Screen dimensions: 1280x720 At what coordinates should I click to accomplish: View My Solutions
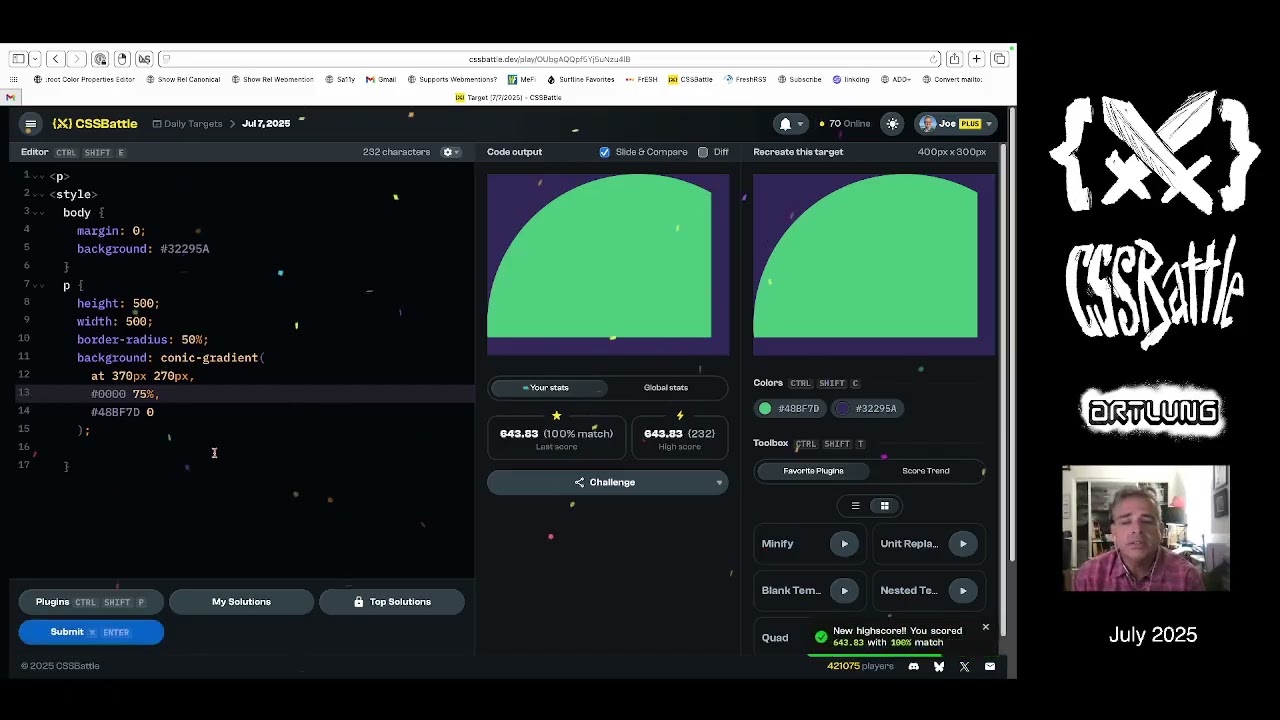point(241,602)
